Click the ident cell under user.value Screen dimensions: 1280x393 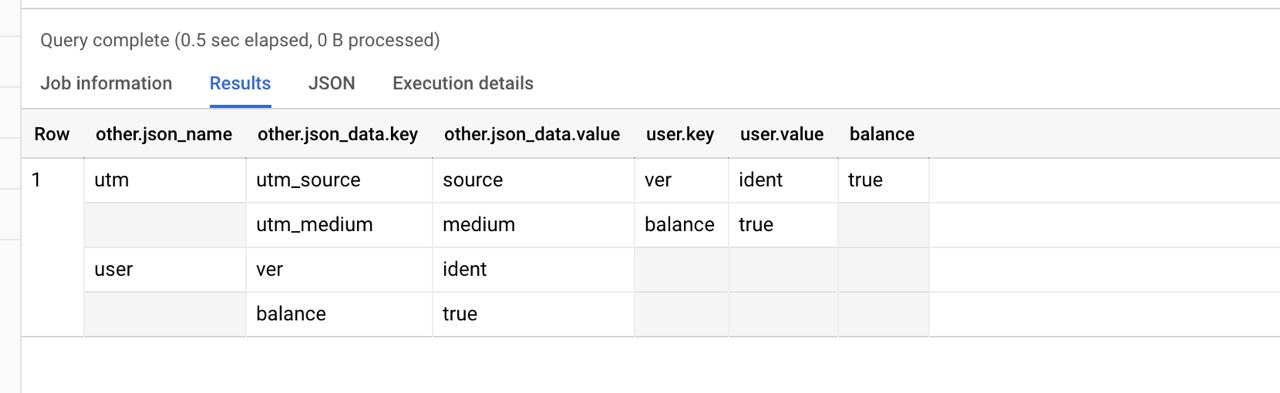(x=783, y=181)
